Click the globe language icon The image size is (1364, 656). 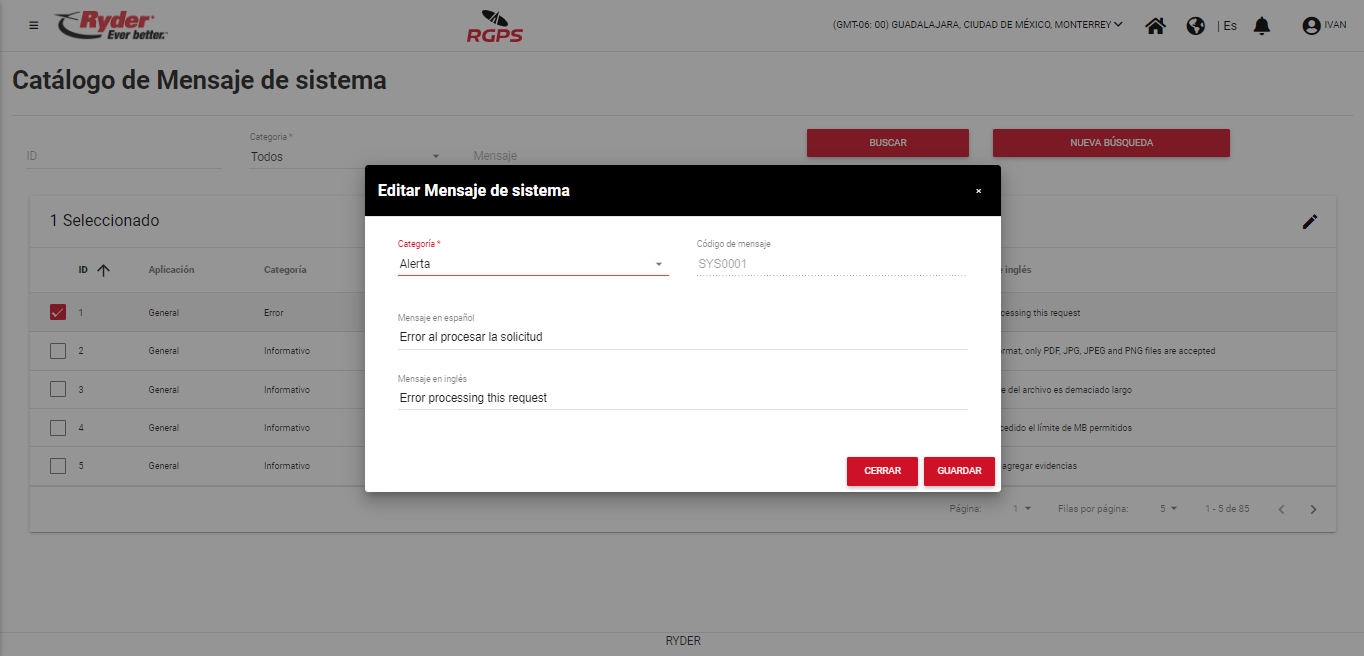[x=1195, y=26]
